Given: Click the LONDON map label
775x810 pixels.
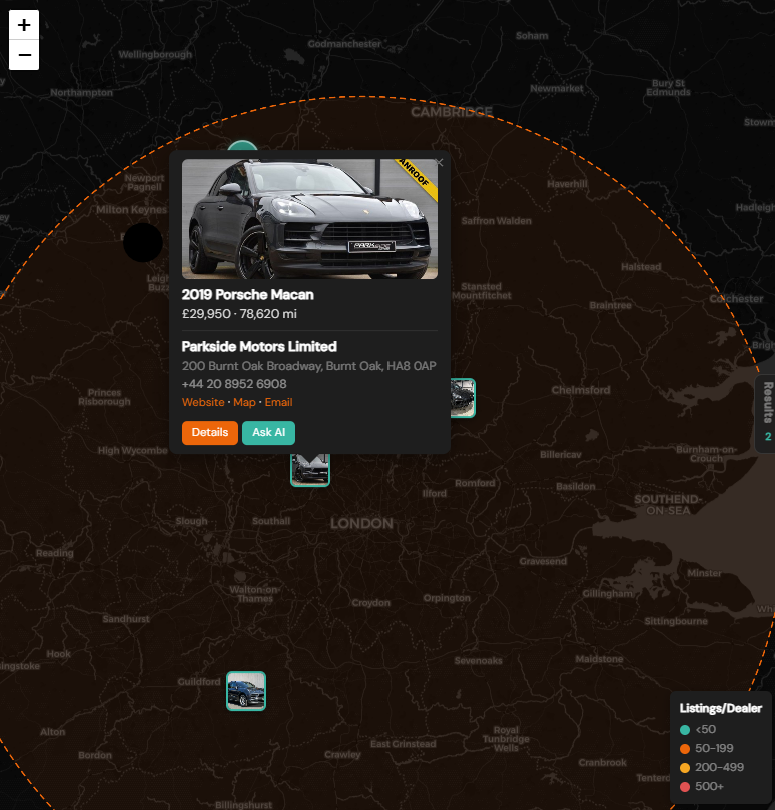Looking at the screenshot, I should tap(362, 524).
